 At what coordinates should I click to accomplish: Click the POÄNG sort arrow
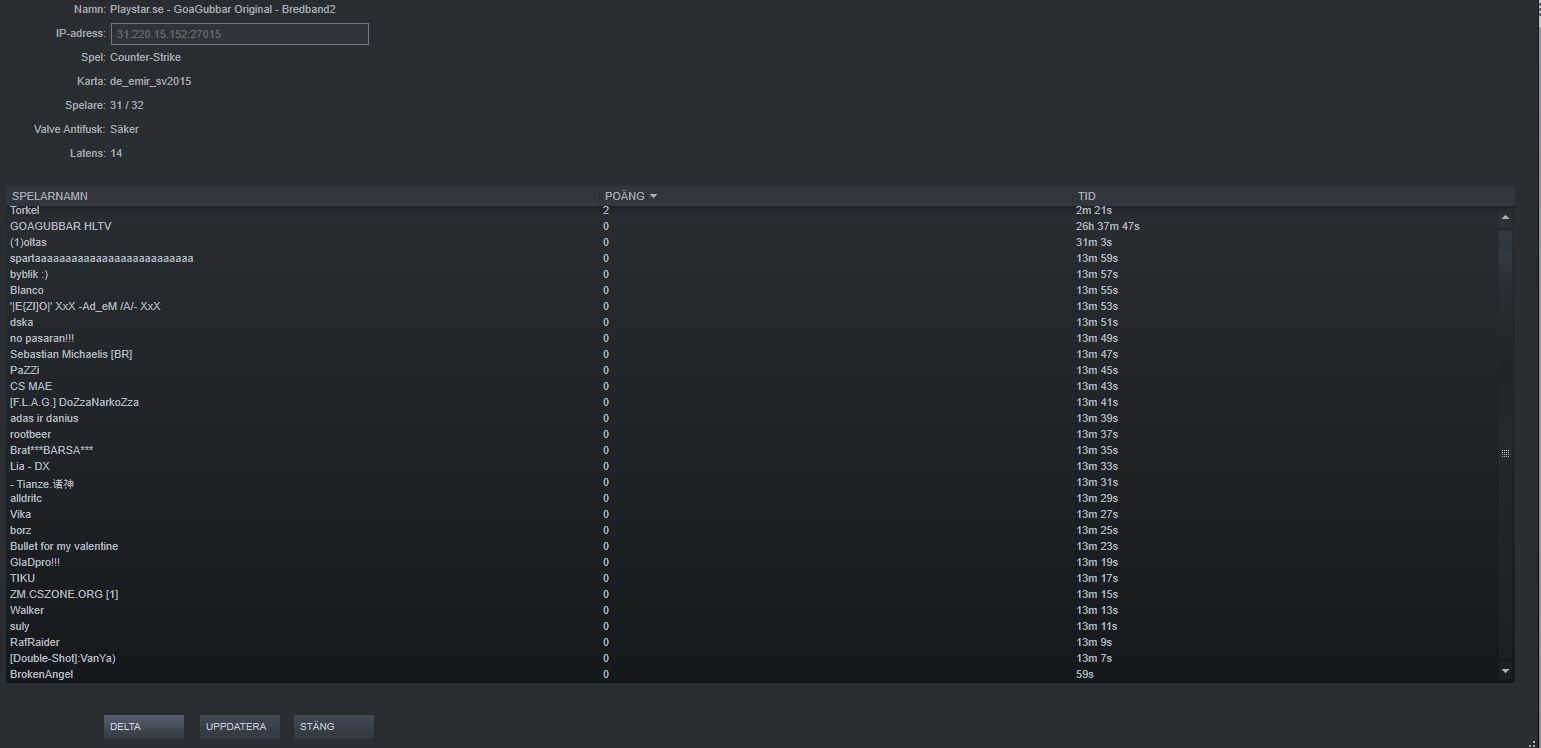tap(653, 196)
